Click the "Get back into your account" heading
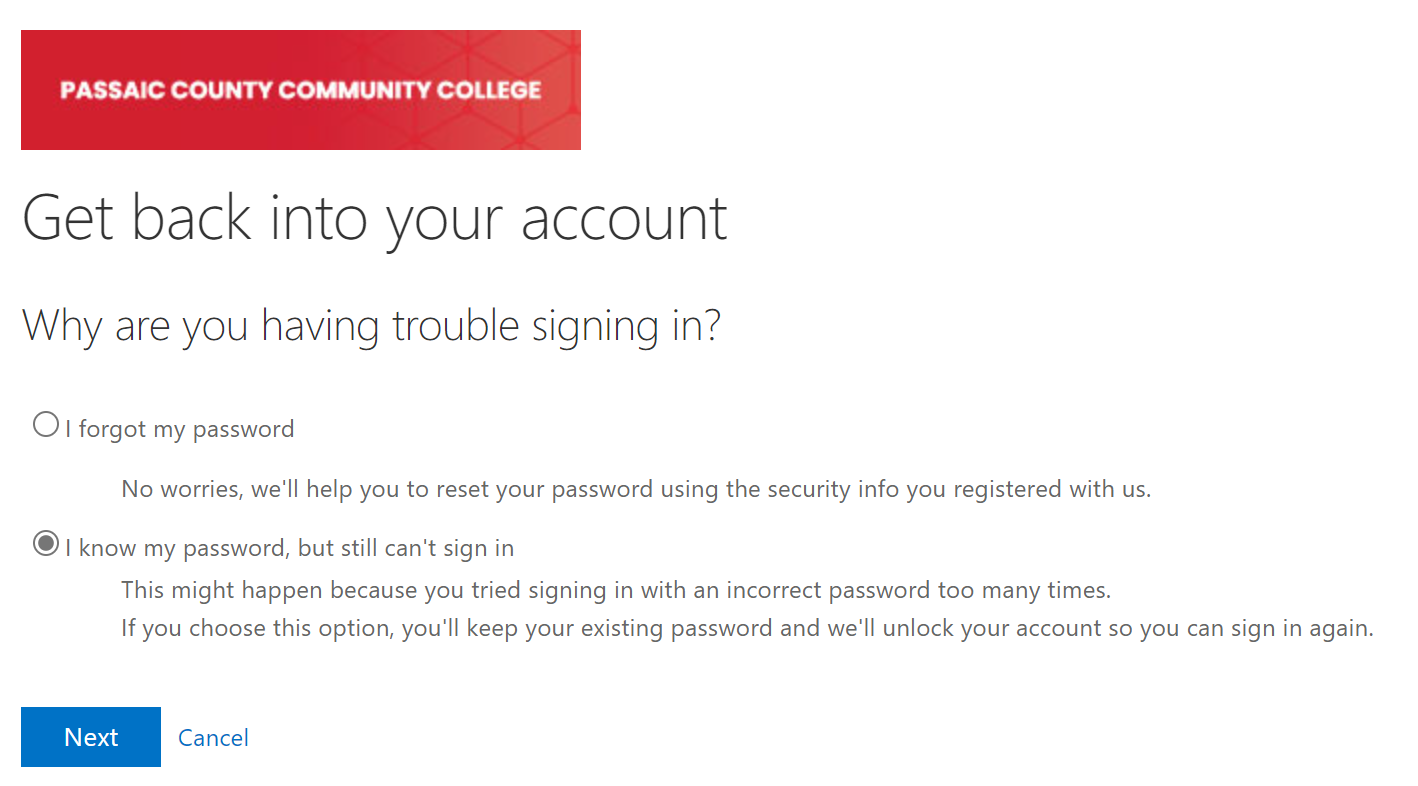Screen dimensions: 1418x786 click(375, 219)
